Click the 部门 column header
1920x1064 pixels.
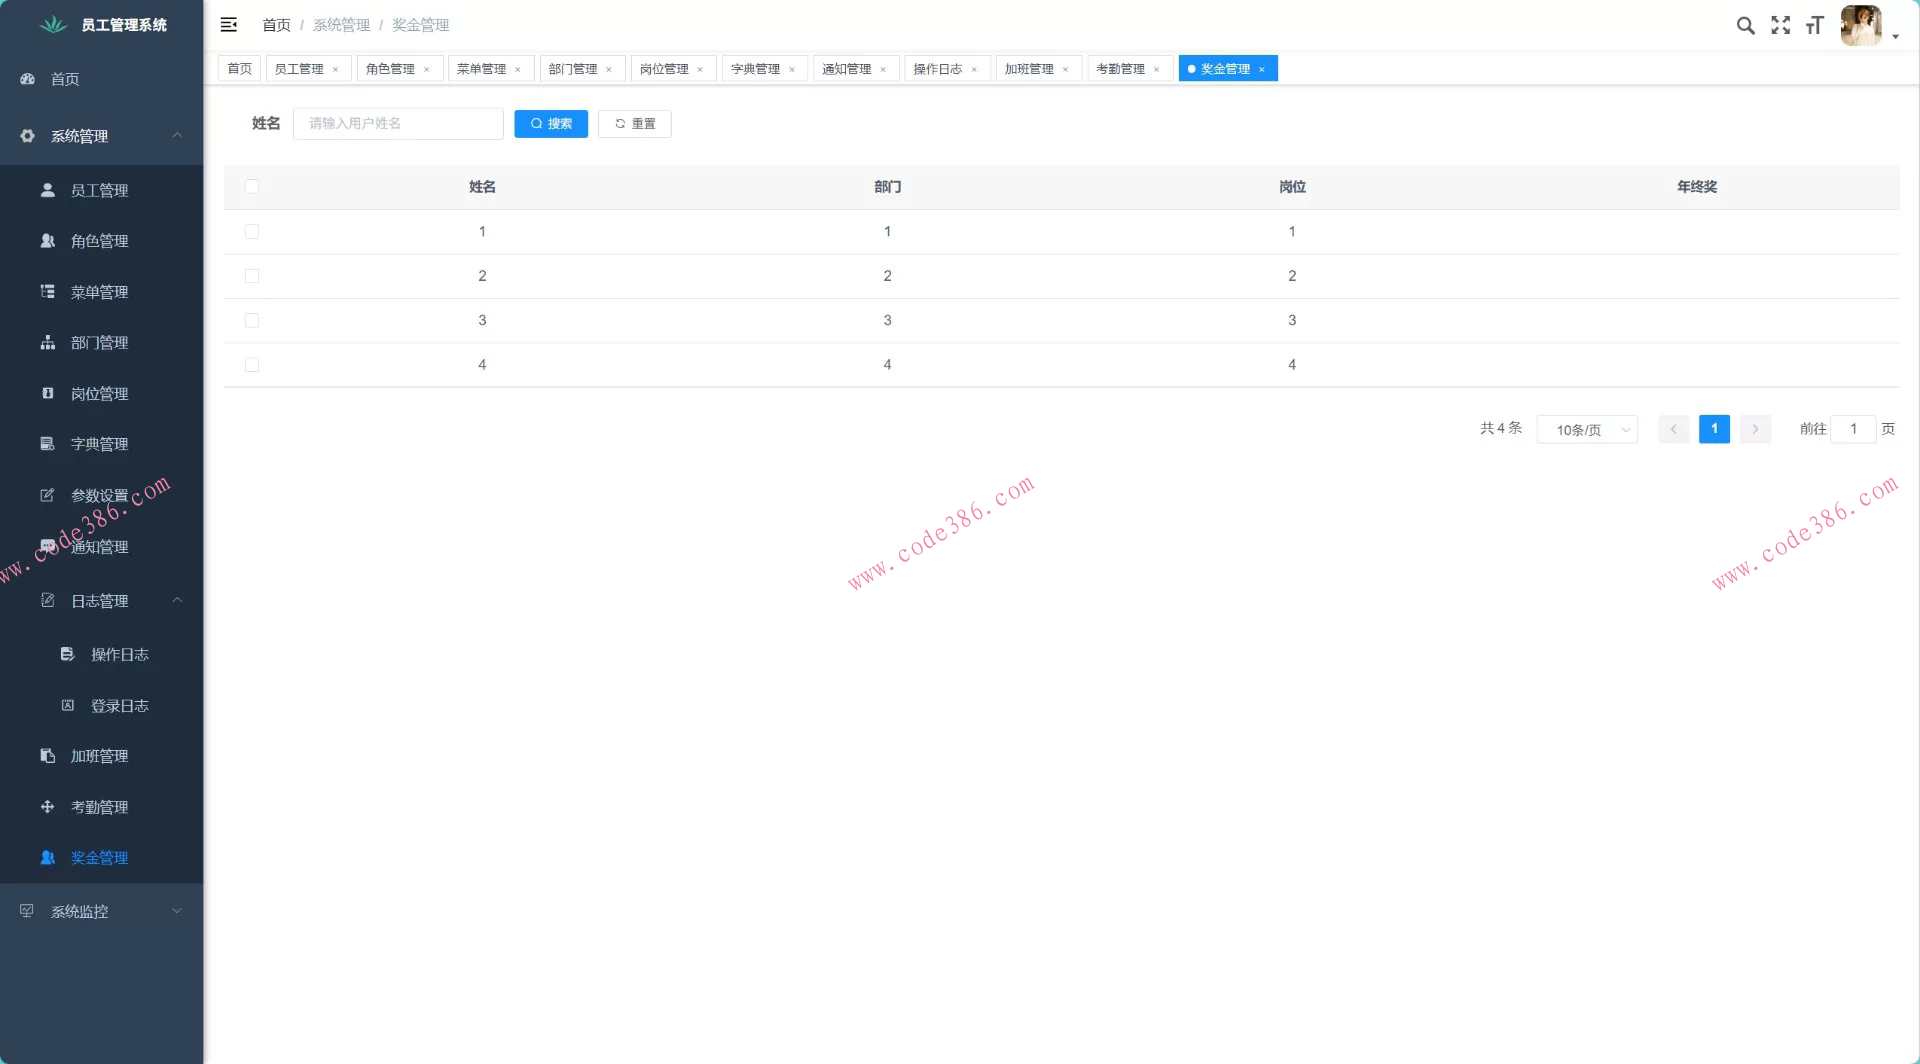pos(887,187)
